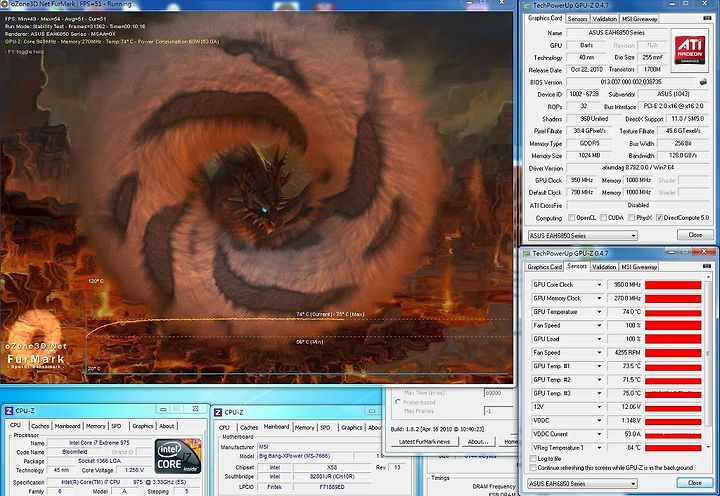Click the BIOS save chip icon beside BIOS Version
720x496 pixels.
(703, 82)
